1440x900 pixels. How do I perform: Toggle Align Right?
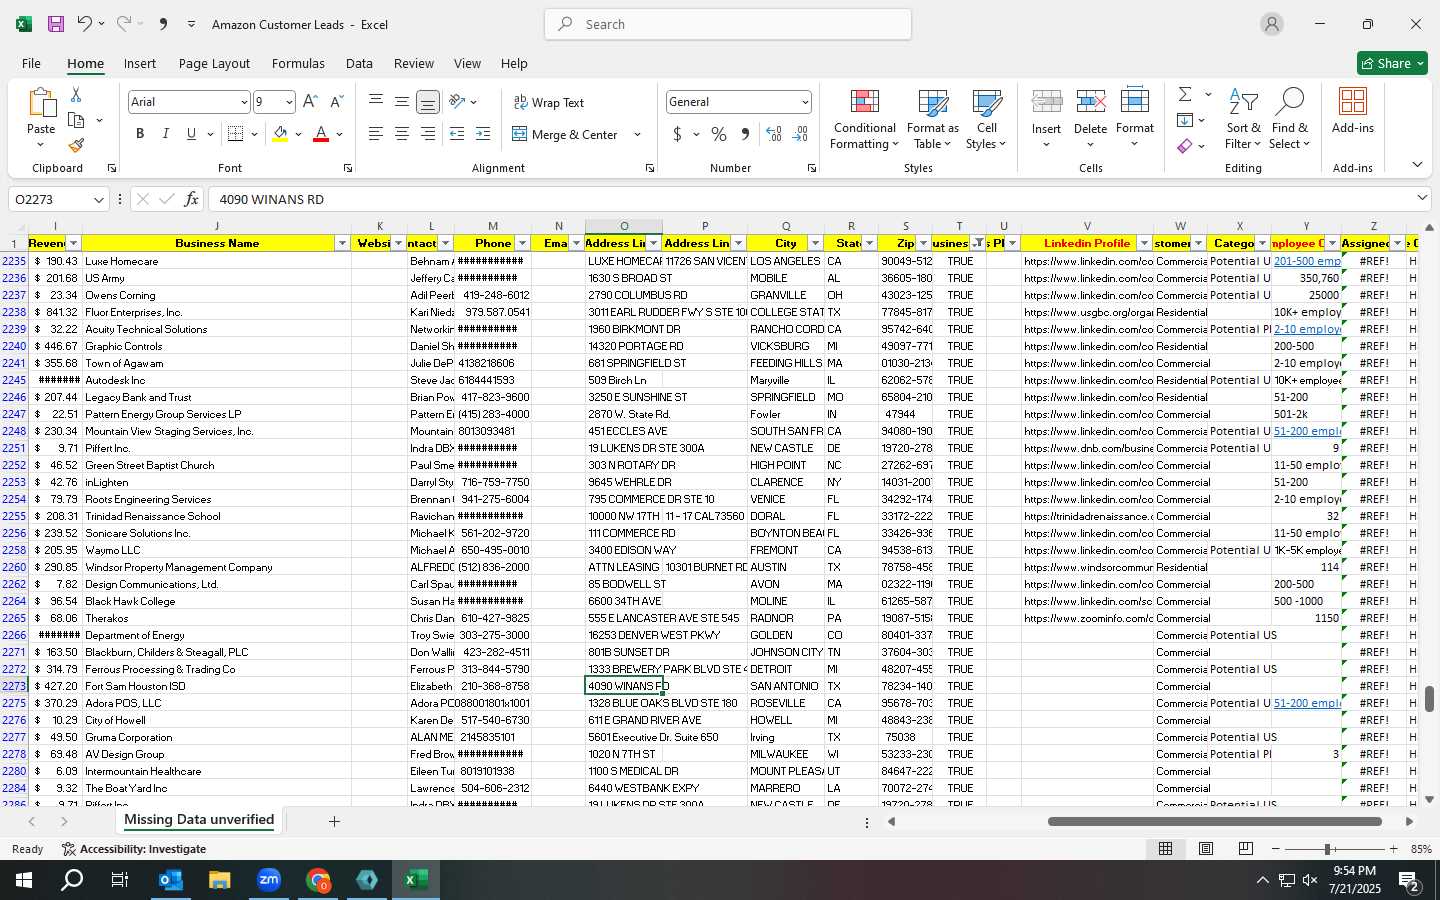point(427,134)
